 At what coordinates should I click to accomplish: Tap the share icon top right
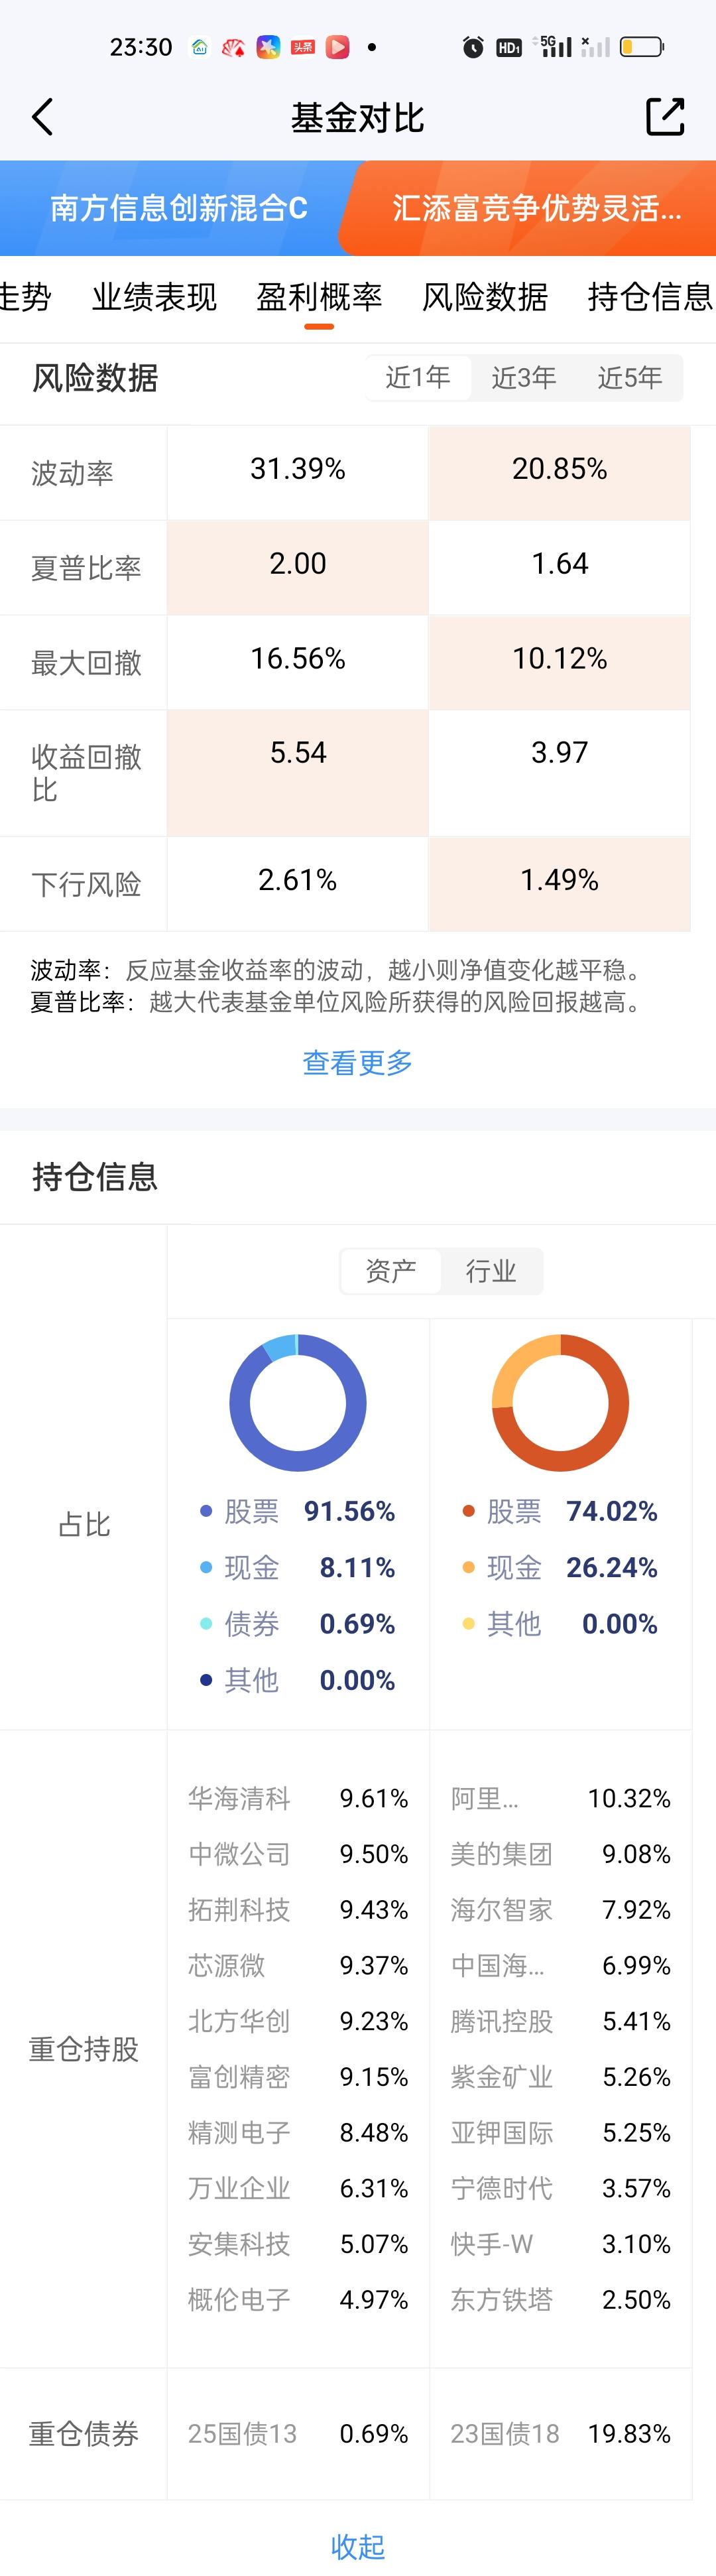(x=665, y=117)
